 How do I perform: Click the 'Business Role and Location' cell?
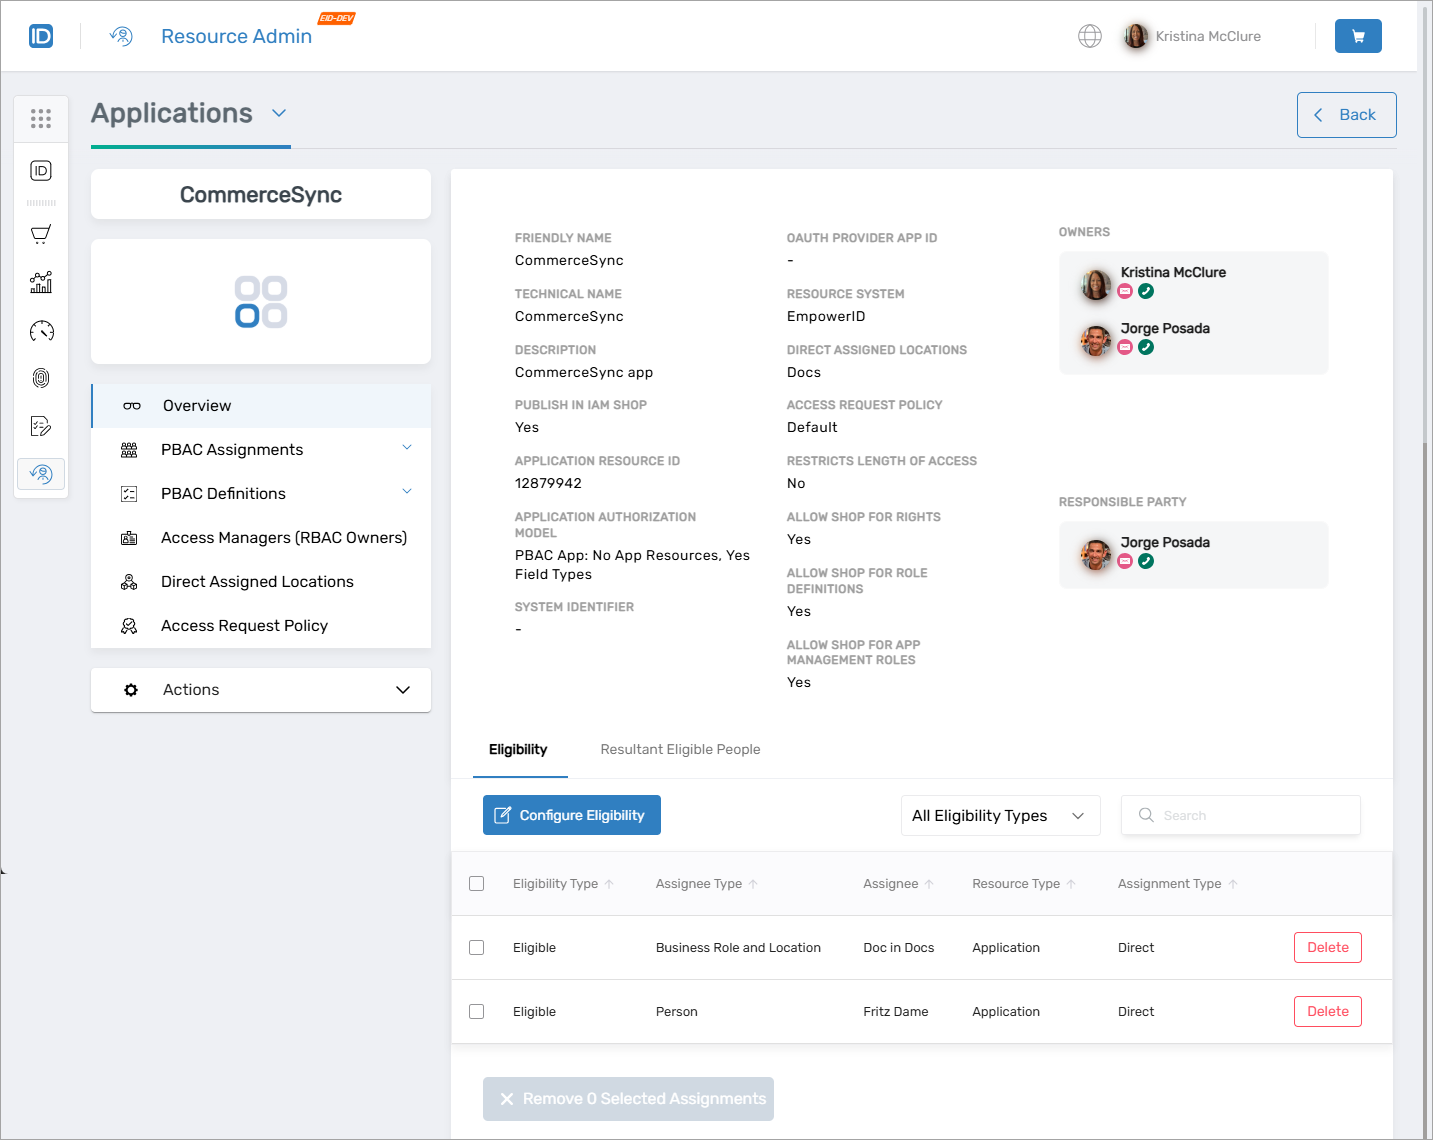pyautogui.click(x=738, y=948)
